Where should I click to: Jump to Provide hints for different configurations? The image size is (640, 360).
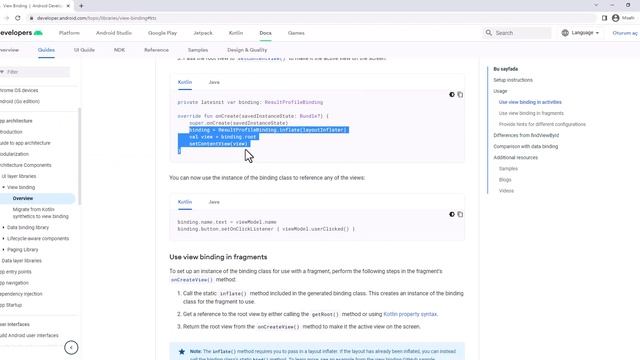[x=542, y=124]
